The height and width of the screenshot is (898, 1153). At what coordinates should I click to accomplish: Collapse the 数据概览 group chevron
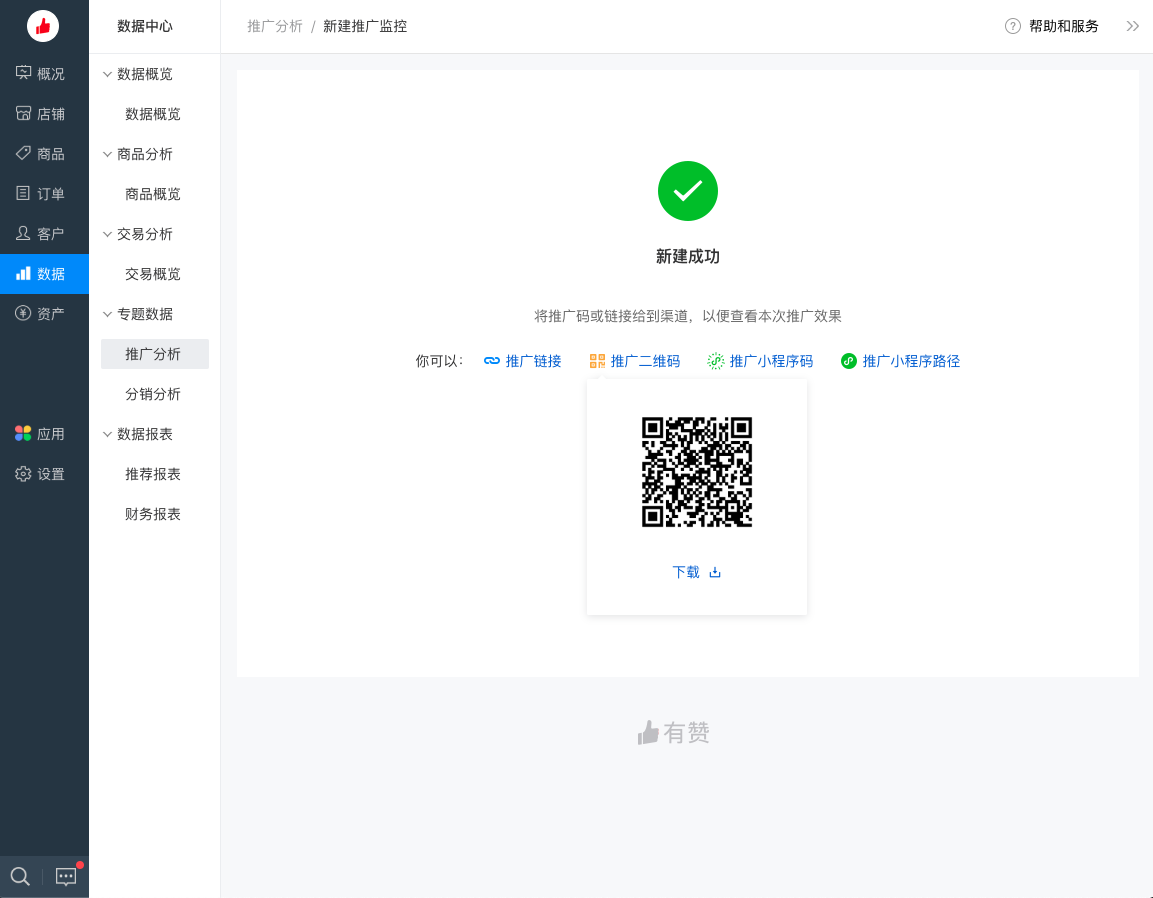[x=107, y=74]
